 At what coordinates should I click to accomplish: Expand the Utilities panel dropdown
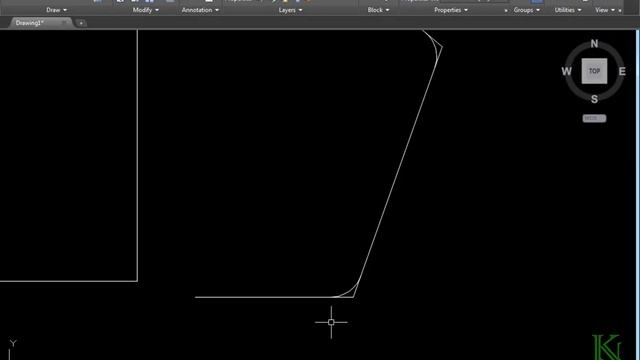click(568, 10)
